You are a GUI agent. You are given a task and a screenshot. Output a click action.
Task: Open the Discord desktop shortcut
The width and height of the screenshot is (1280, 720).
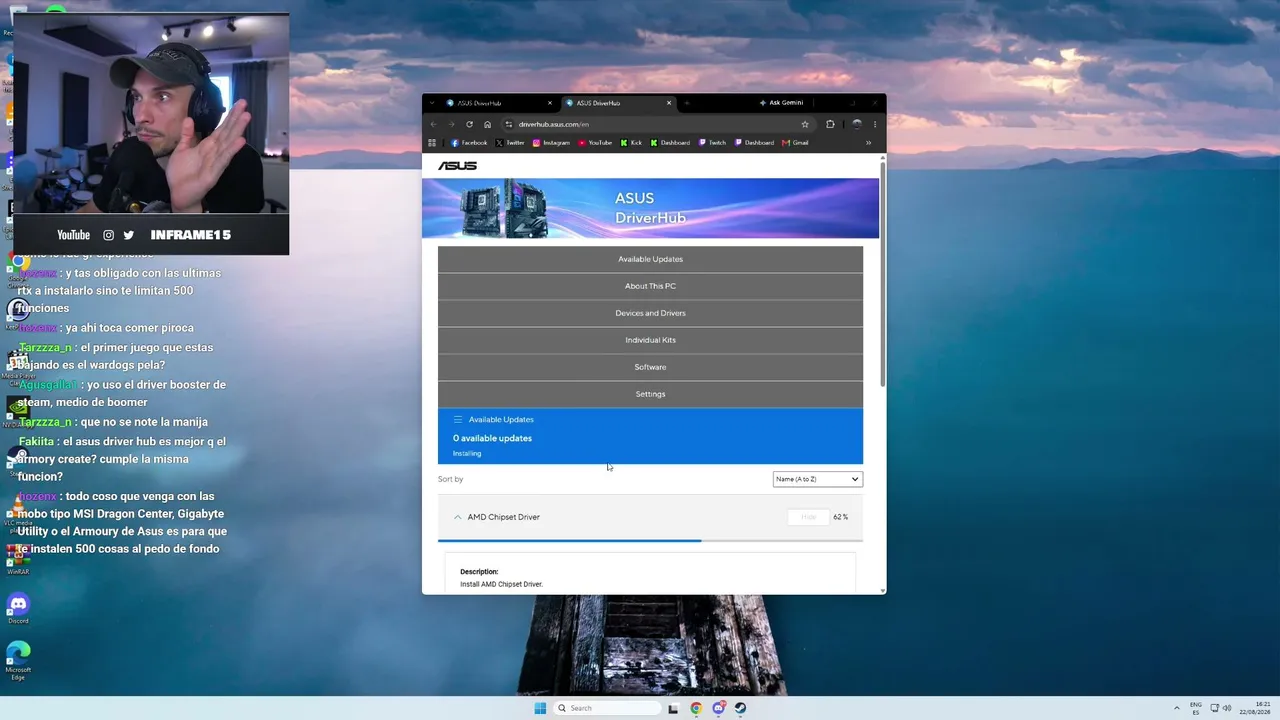point(18,608)
